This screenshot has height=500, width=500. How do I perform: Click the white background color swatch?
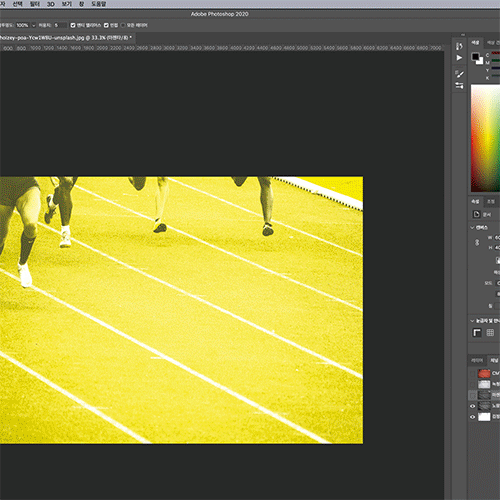(x=480, y=62)
